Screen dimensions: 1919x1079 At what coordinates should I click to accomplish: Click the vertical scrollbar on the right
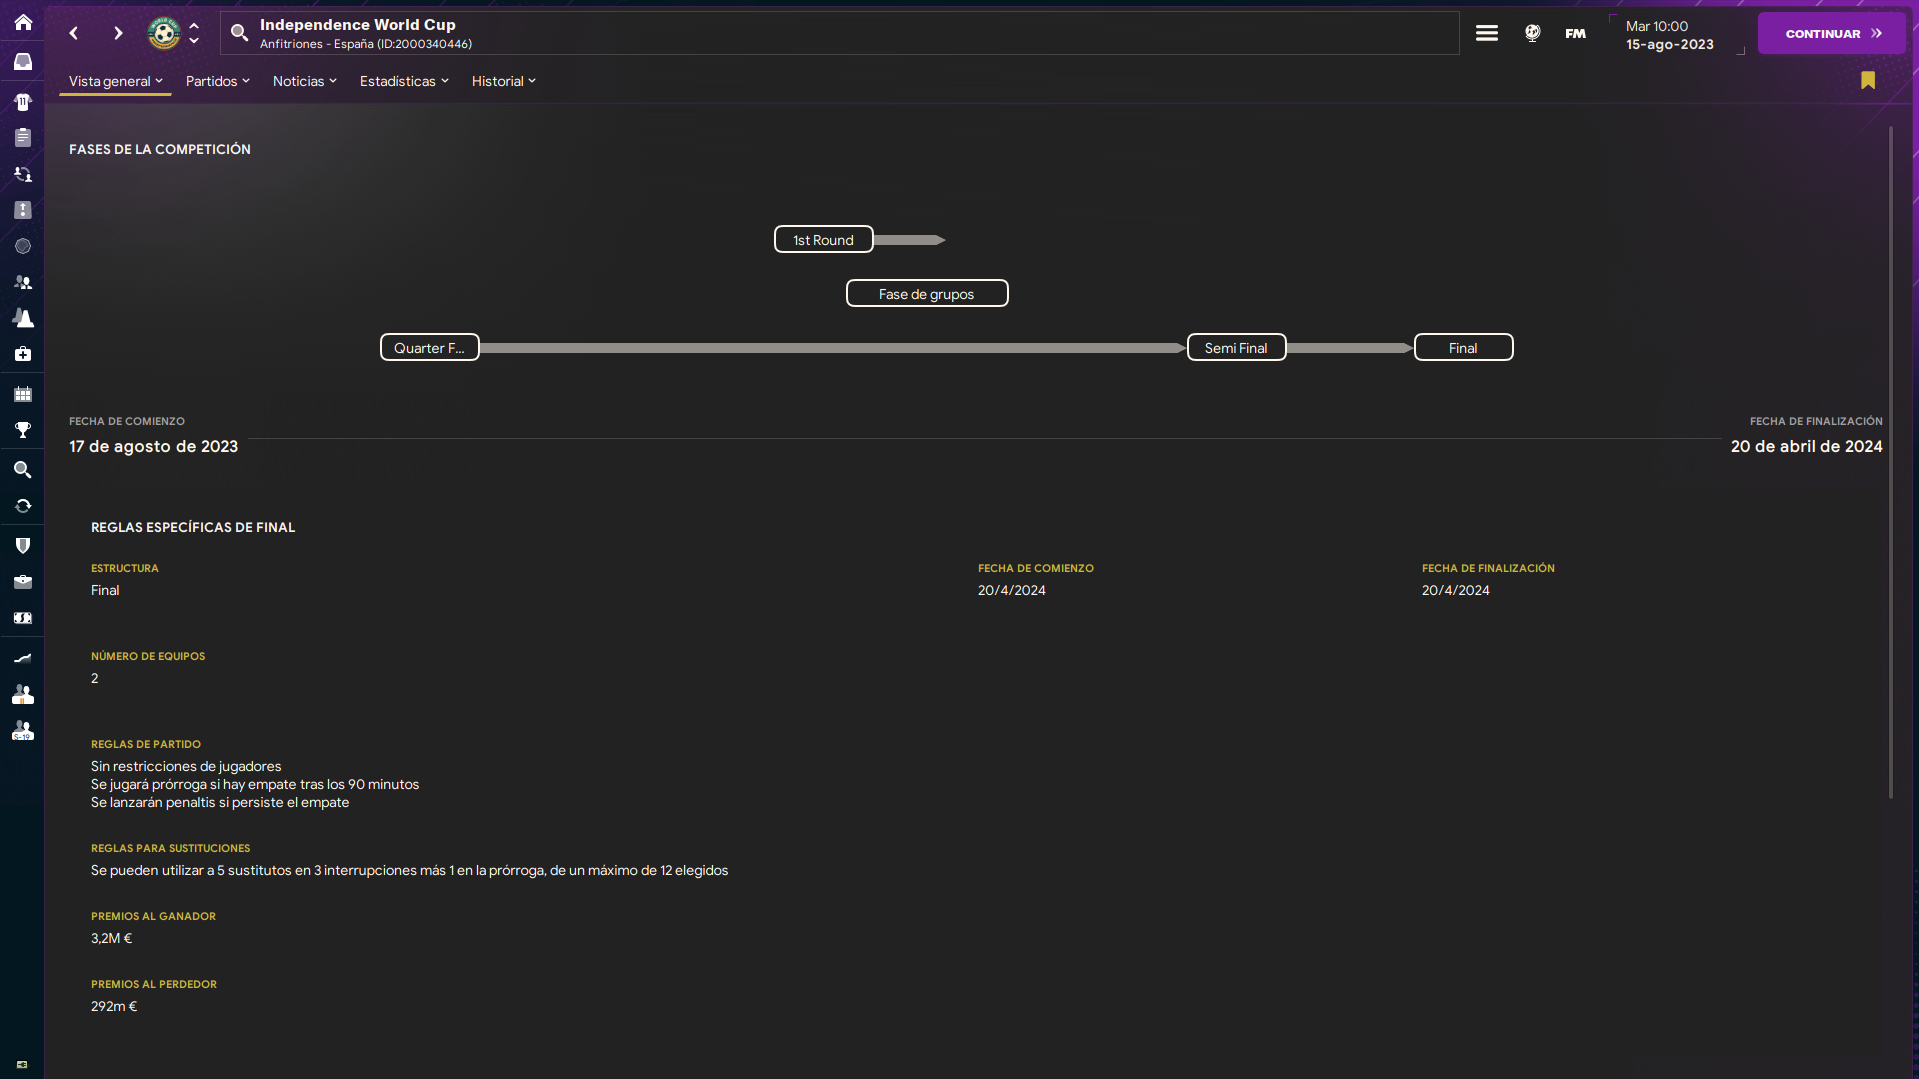point(1890,462)
